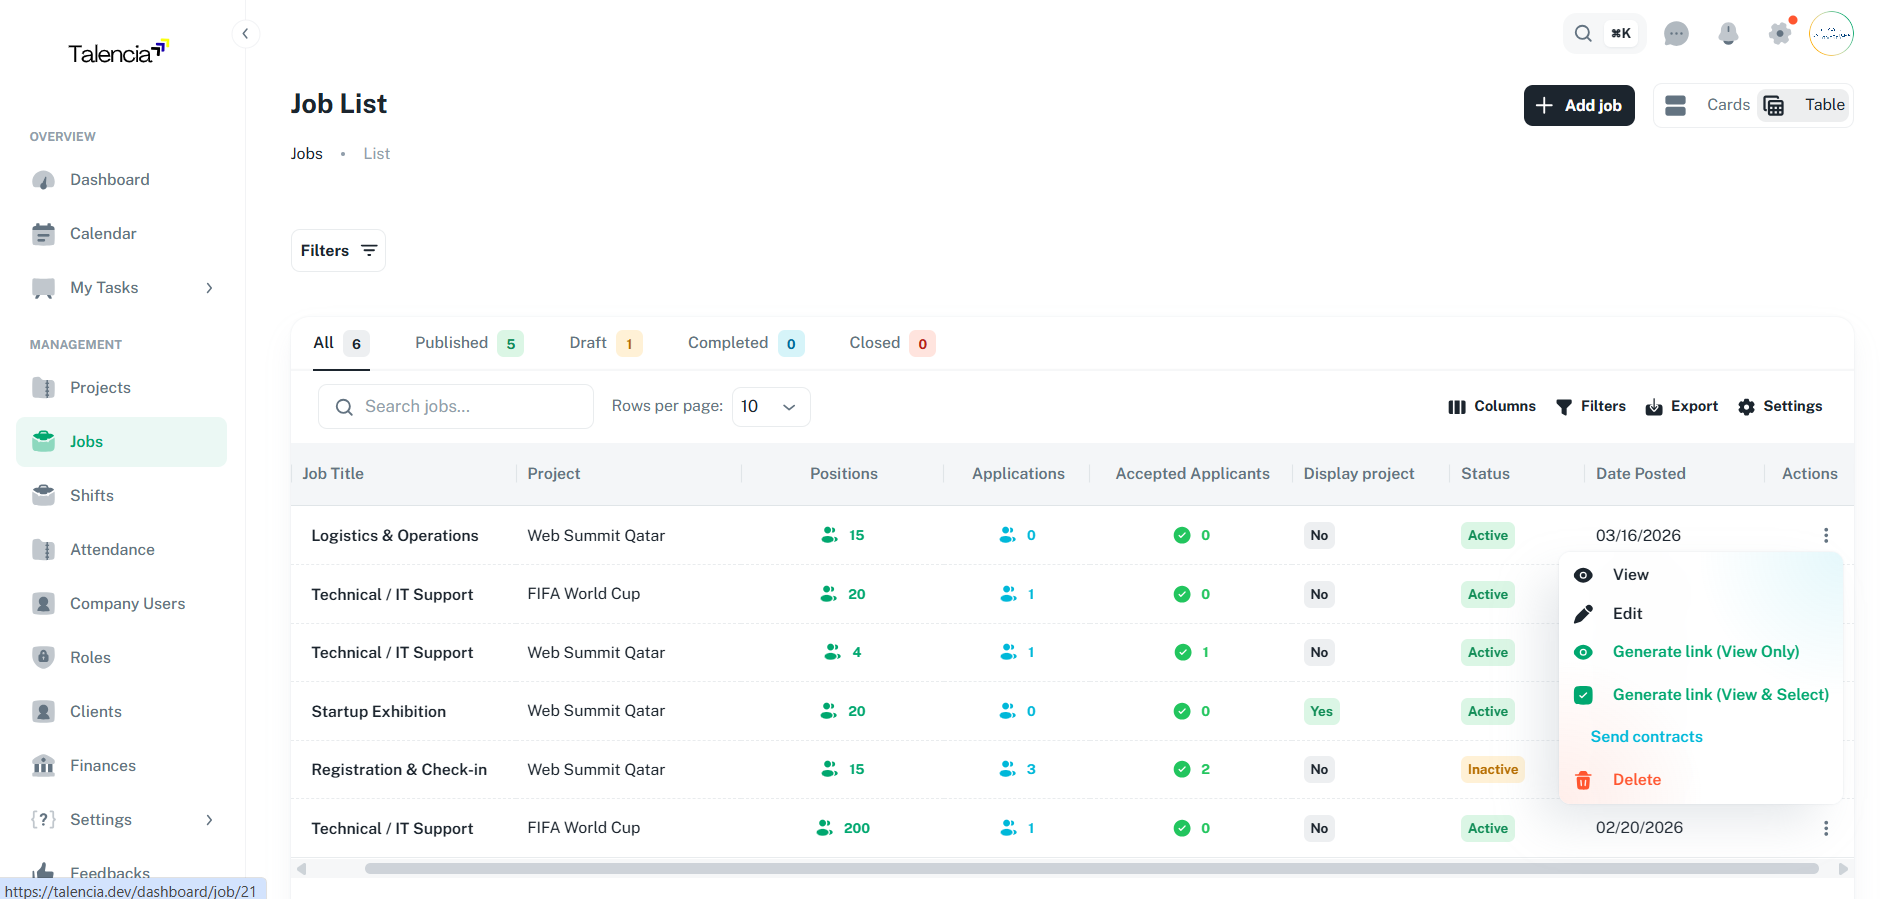Click the Add job button
Viewport: 1892px width, 899px height.
coord(1578,106)
